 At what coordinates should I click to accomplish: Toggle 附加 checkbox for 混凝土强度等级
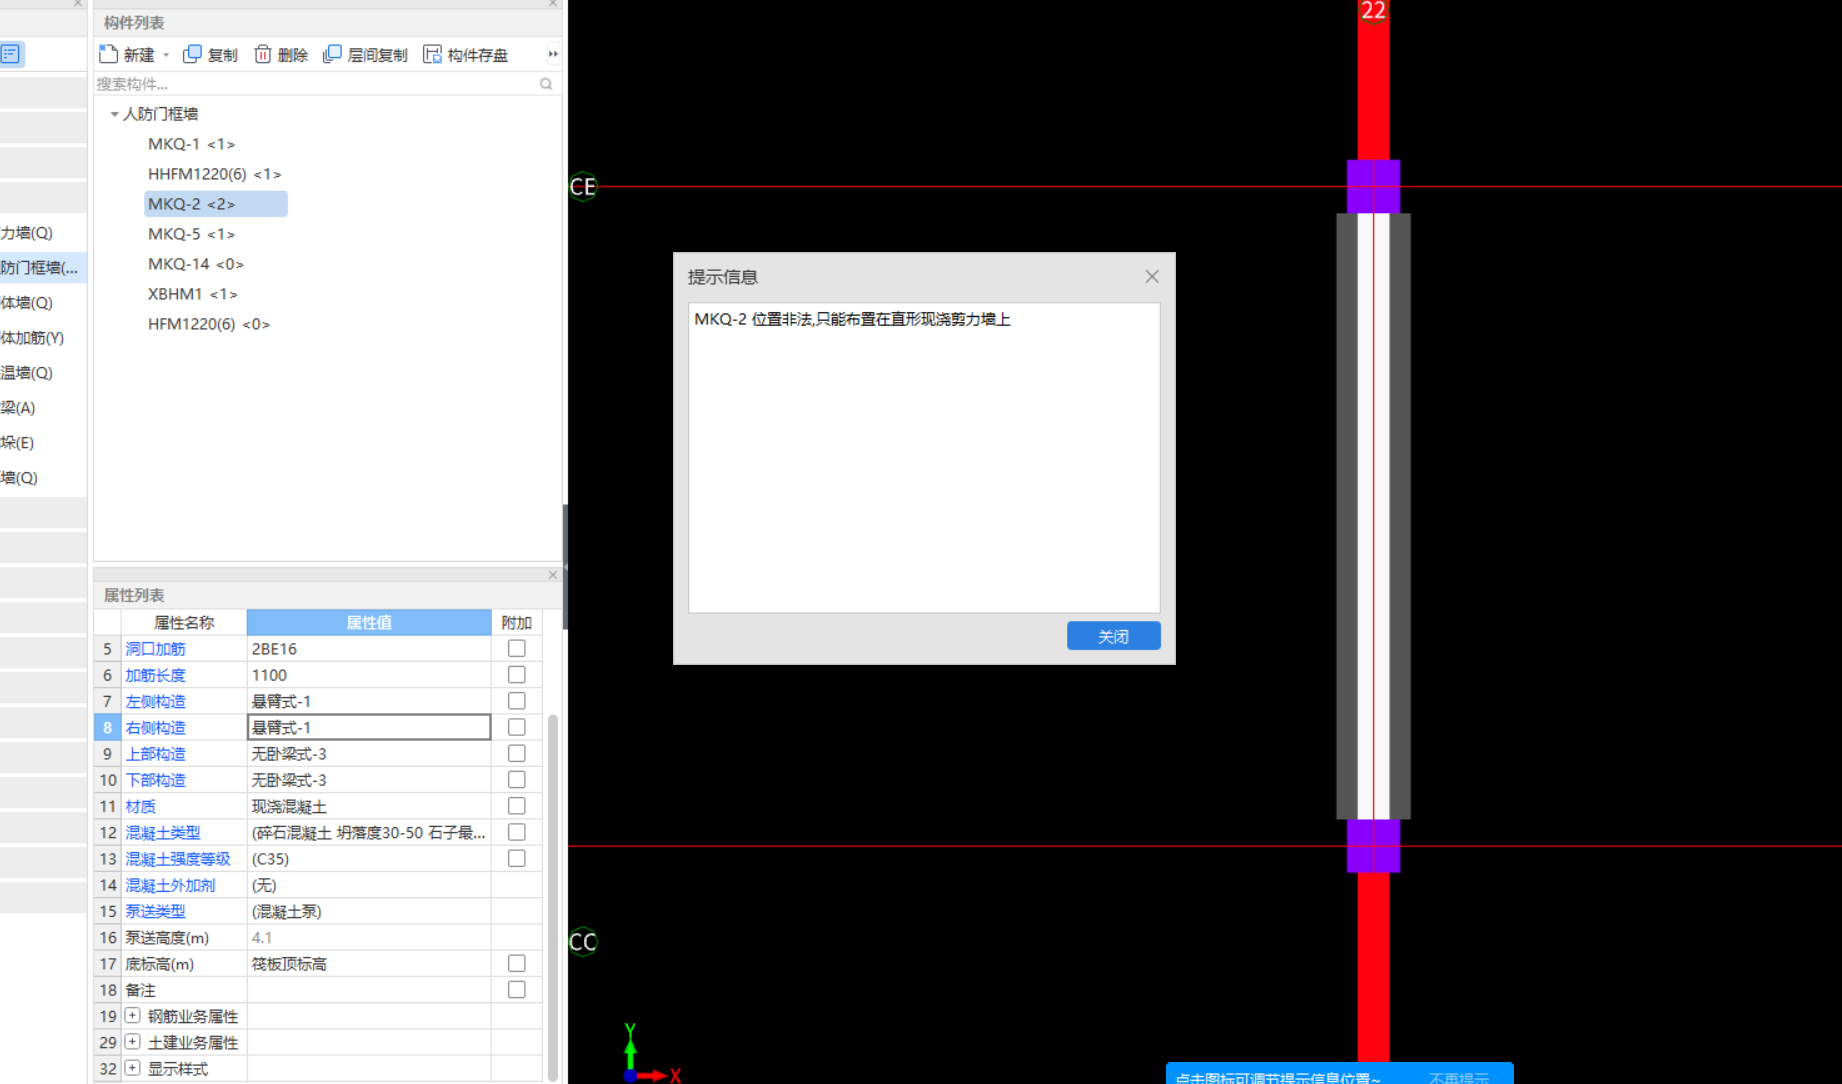(517, 858)
